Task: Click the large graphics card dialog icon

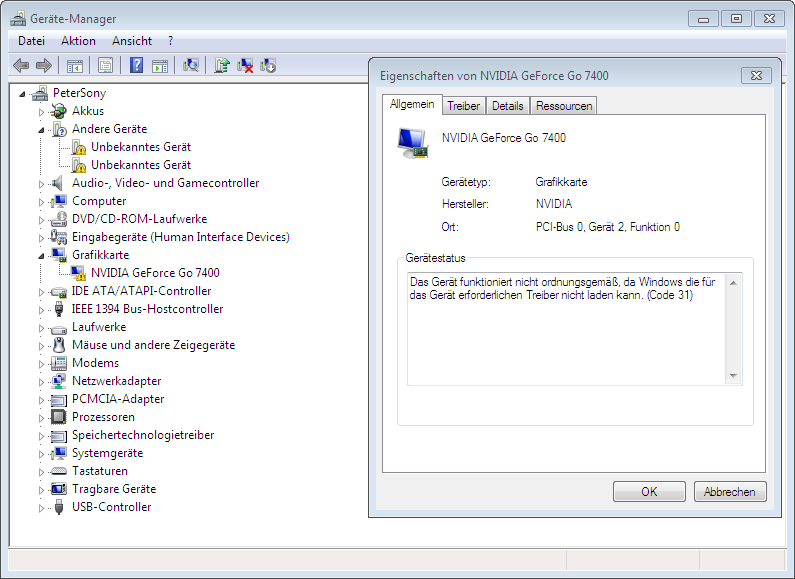Action: click(x=413, y=142)
